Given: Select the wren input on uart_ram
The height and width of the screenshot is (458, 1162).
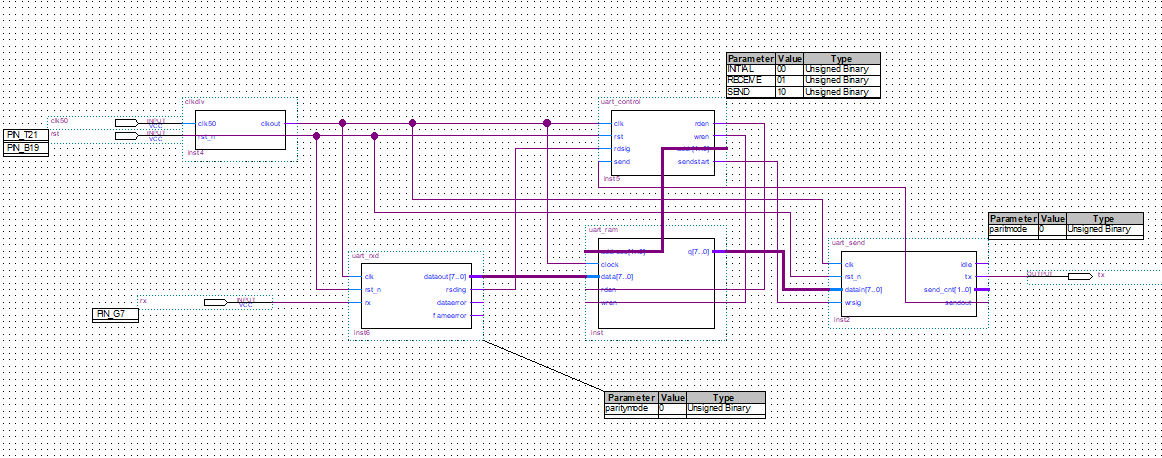Looking at the screenshot, I should pos(608,302).
